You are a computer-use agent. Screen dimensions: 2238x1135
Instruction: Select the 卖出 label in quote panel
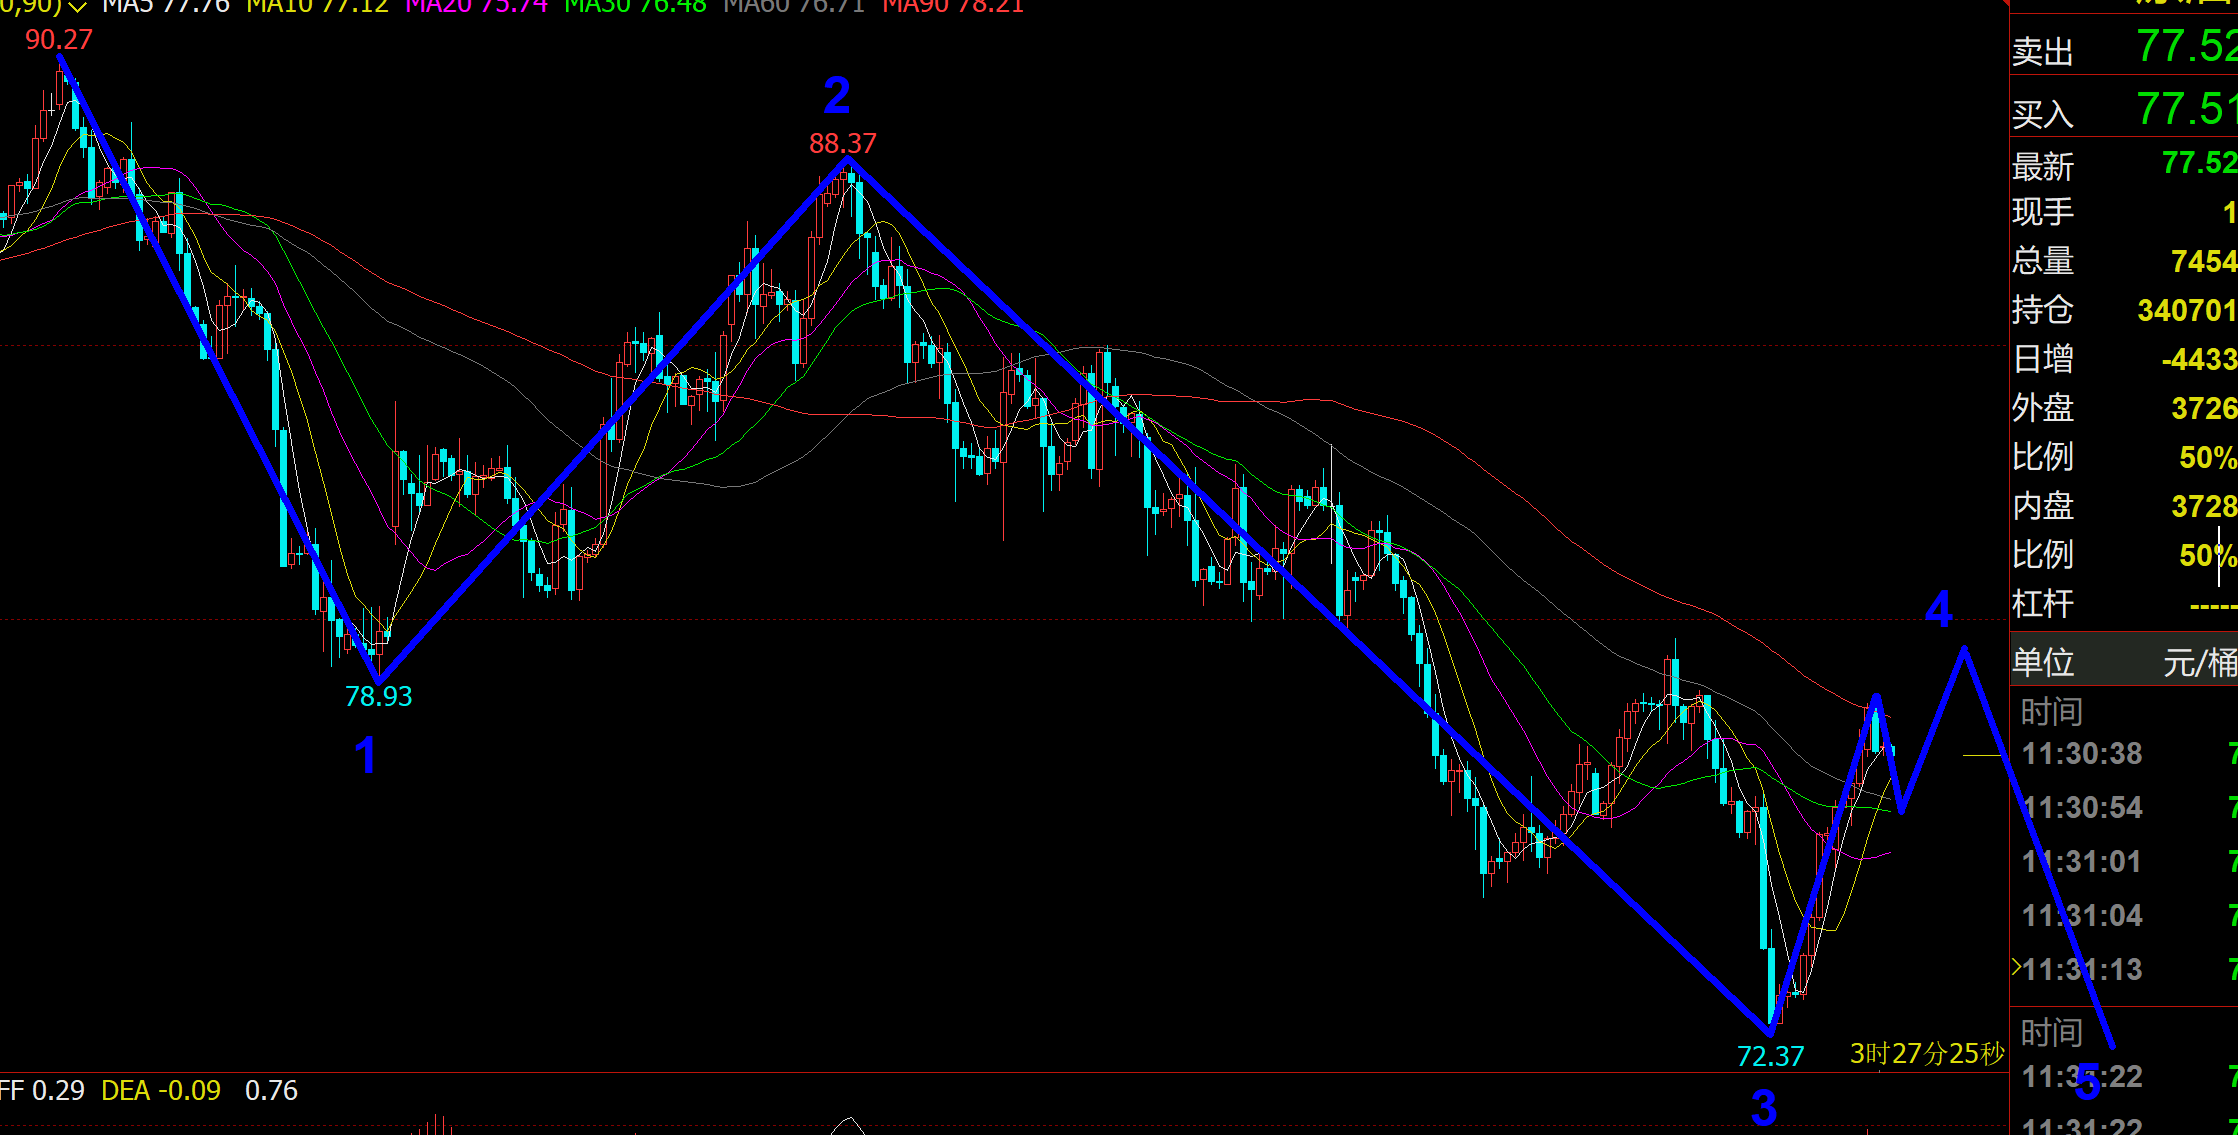2043,52
